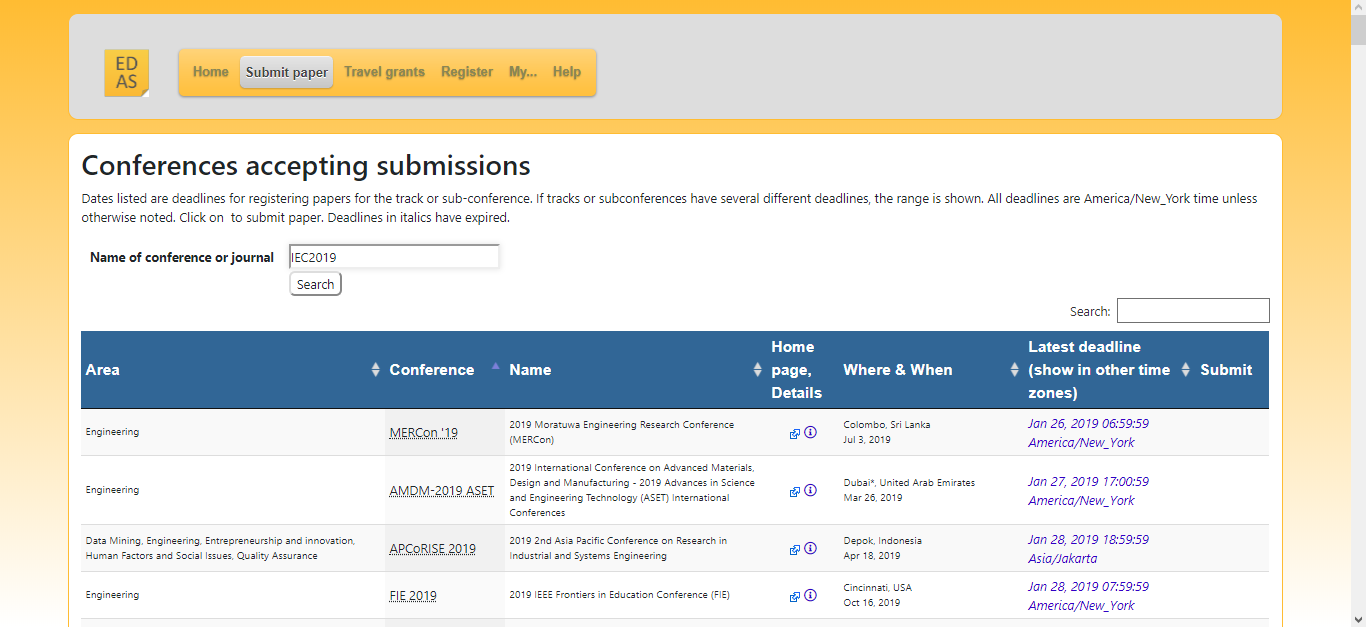Show FIE 2019 details info icon
Viewport: 1366px width, 627px height.
[x=810, y=595]
